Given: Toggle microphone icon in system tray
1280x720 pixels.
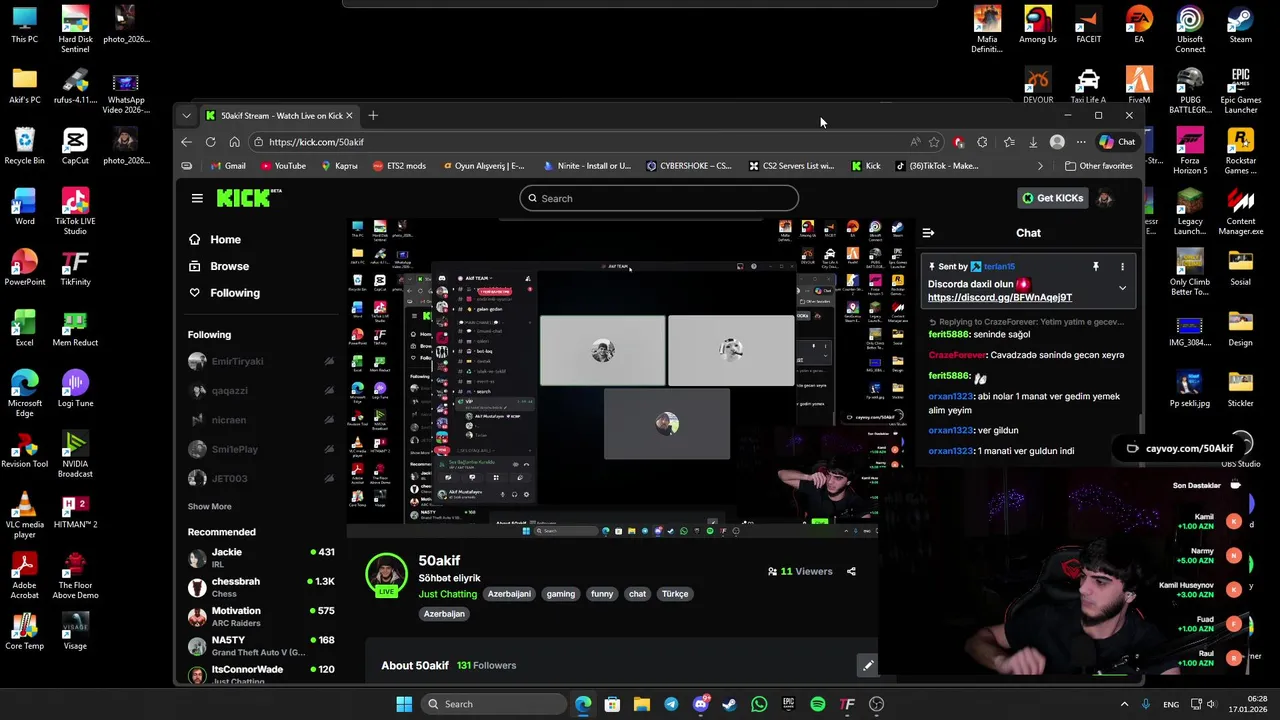Looking at the screenshot, I should [1146, 704].
